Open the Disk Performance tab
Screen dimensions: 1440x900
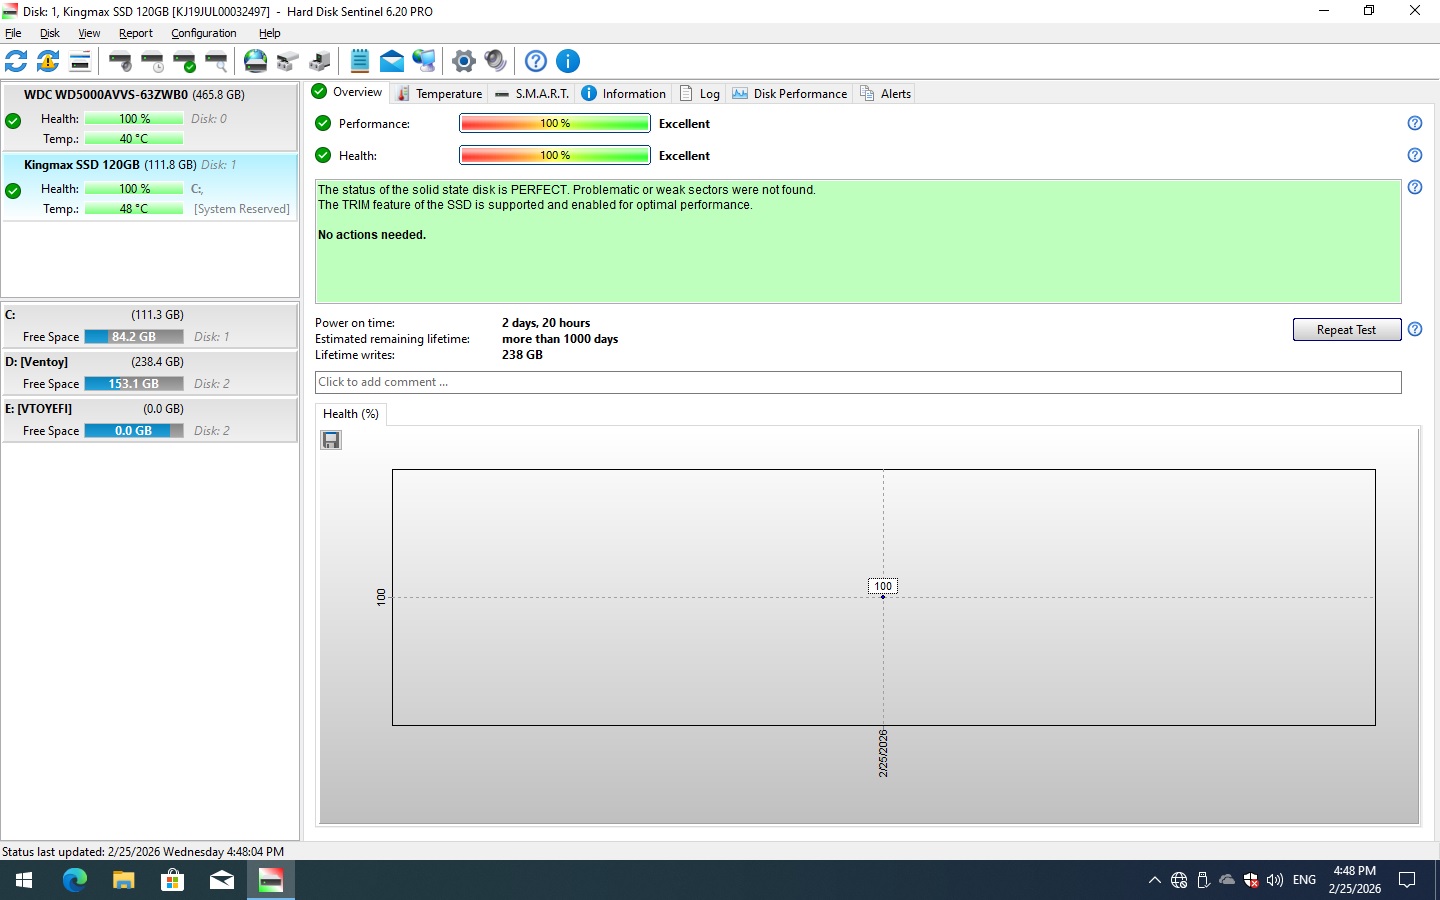pyautogui.click(x=790, y=93)
